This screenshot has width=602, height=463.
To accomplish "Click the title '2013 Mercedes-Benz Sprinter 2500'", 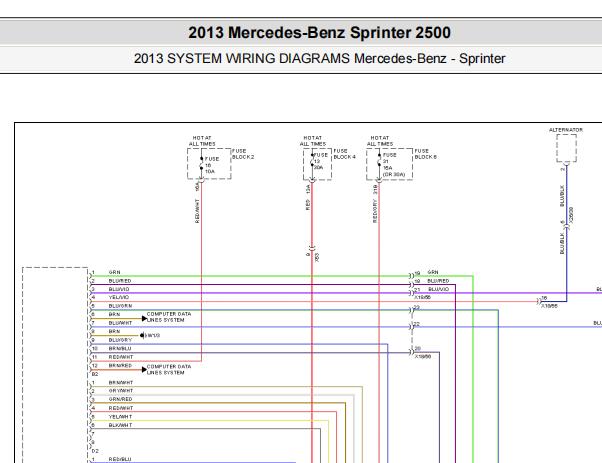I will (x=319, y=33).
